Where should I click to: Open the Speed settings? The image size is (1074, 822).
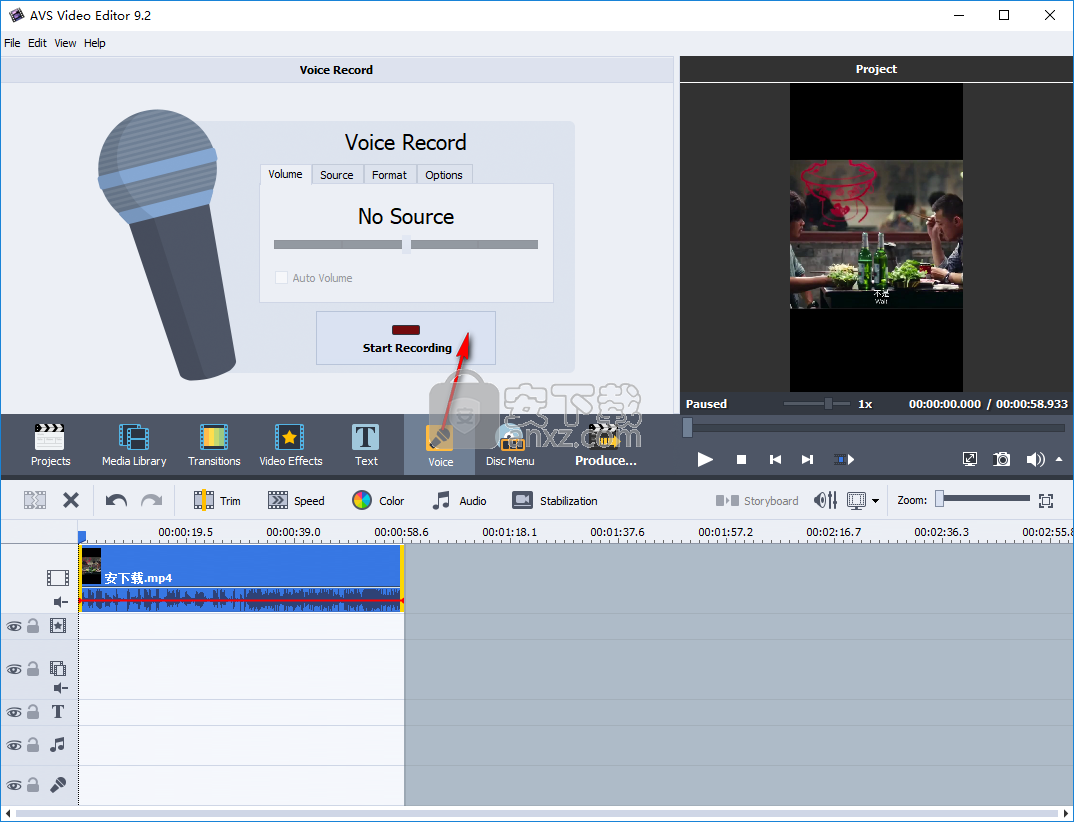tap(296, 501)
